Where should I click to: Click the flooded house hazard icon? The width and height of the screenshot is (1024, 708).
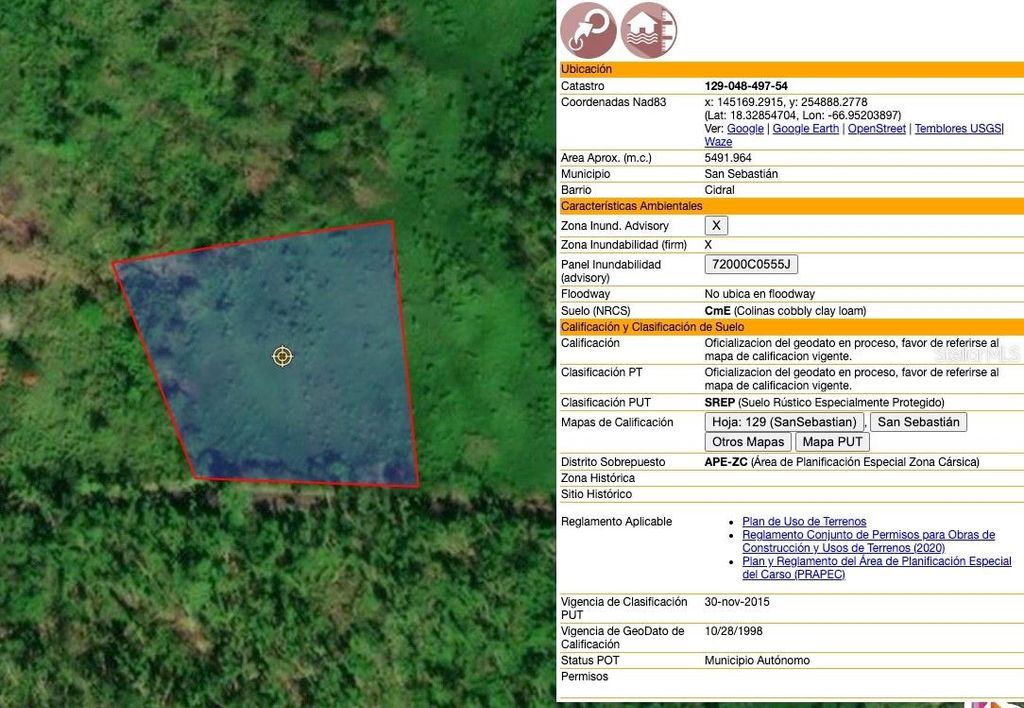[648, 30]
